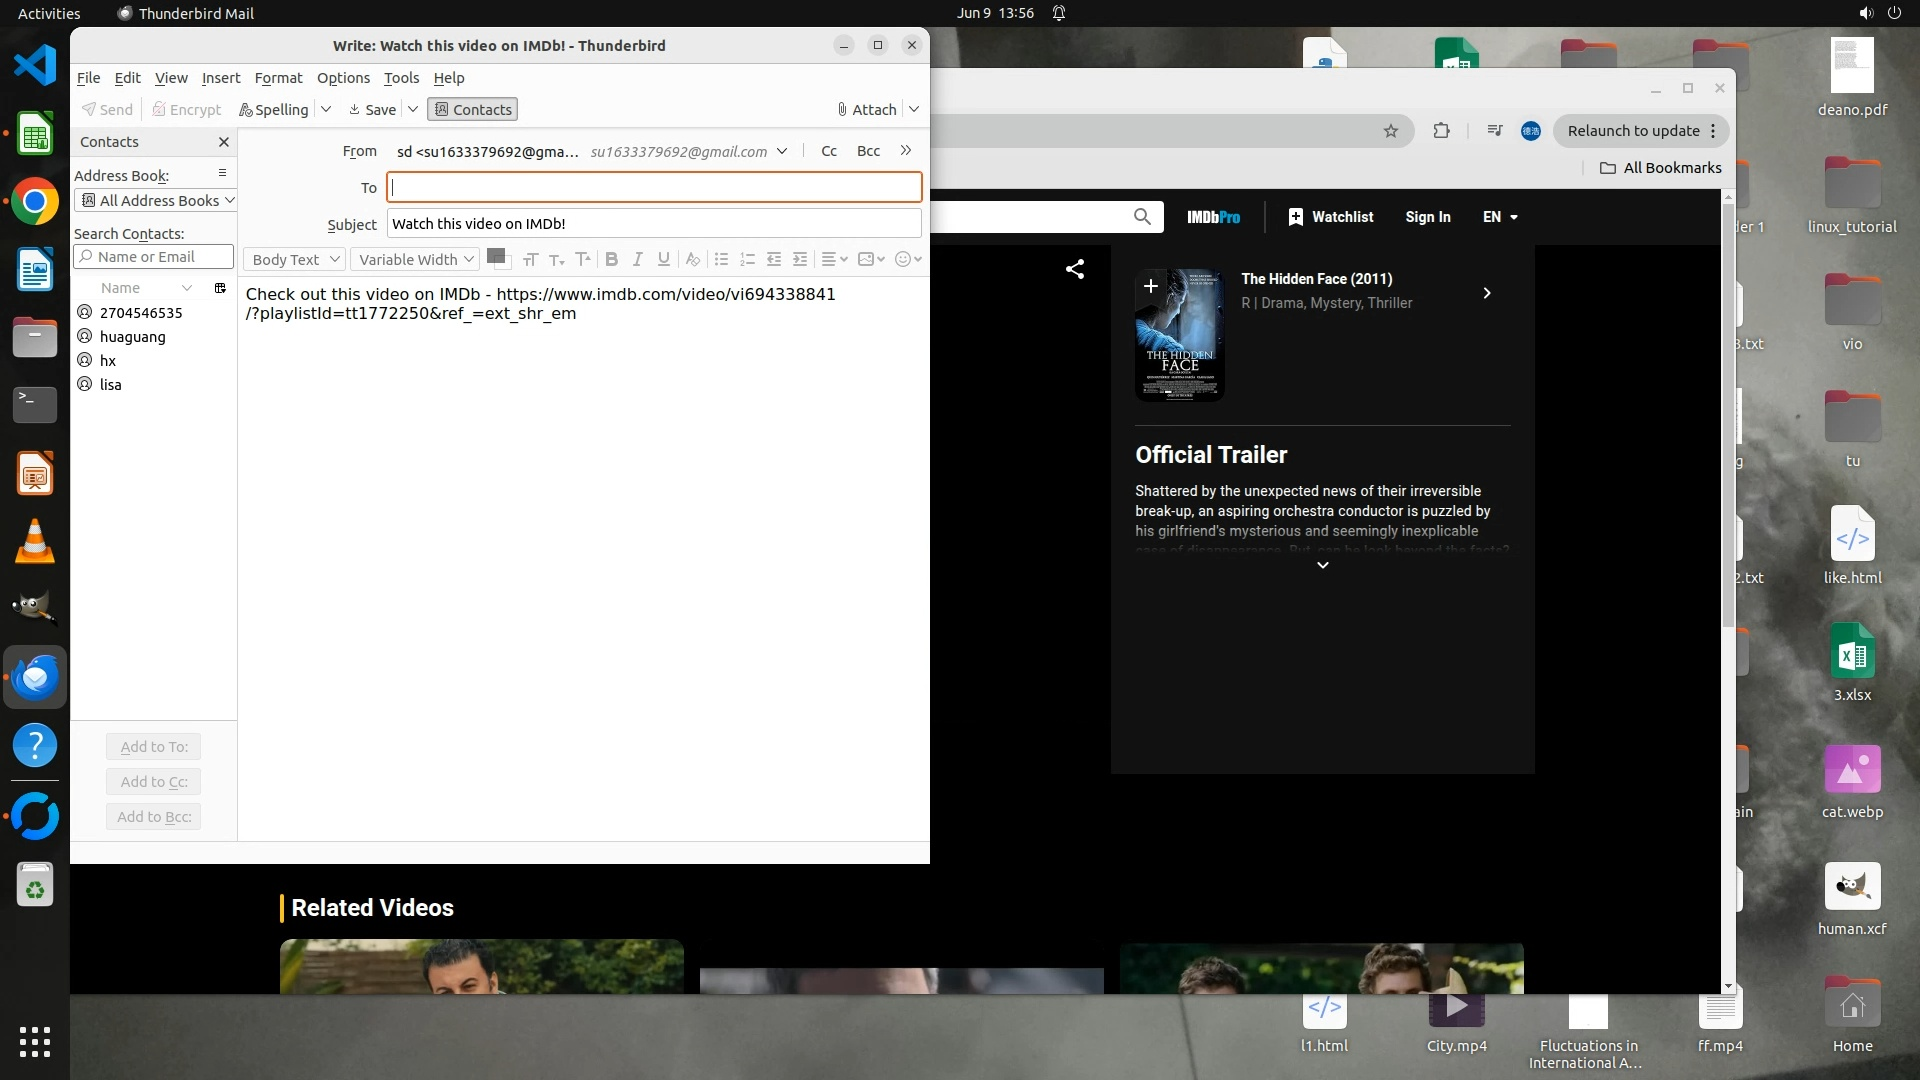This screenshot has height=1080, width=1920.
Task: Apply numbered list formatting
Action: tap(747, 259)
